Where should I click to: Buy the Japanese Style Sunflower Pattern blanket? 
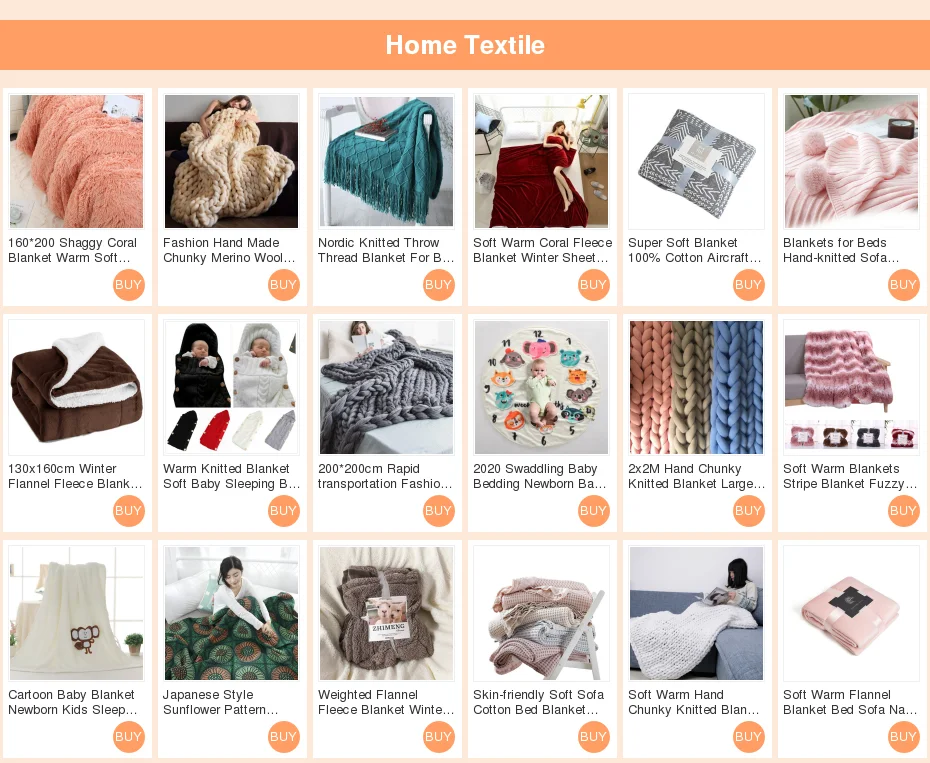click(x=283, y=737)
